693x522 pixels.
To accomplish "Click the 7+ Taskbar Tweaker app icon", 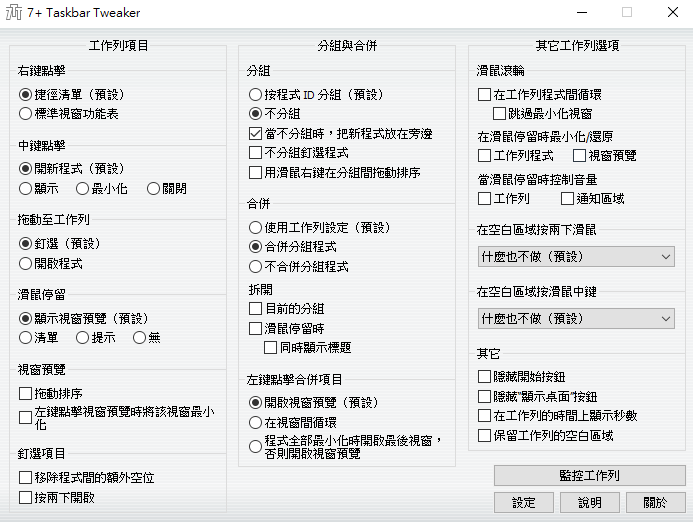I will [14, 12].
